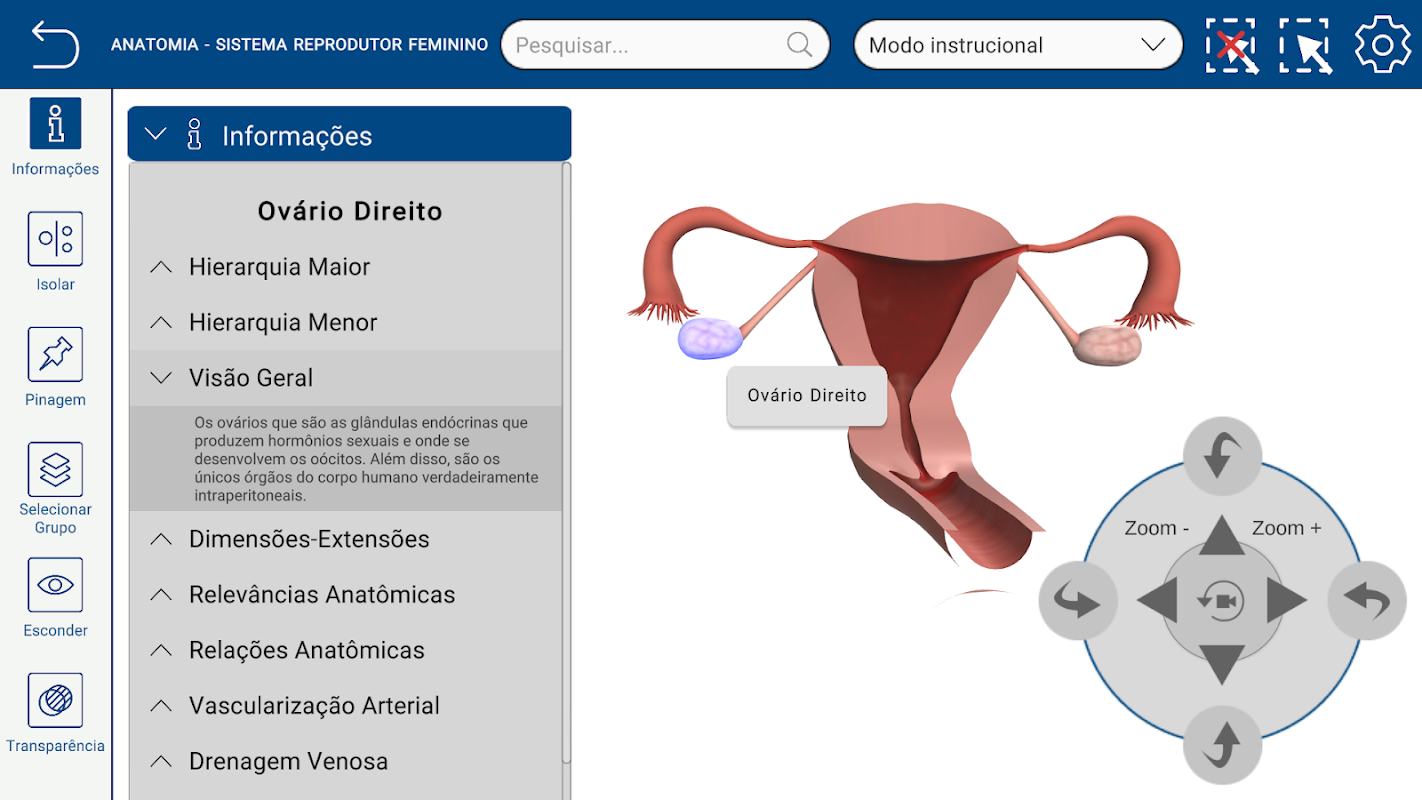The image size is (1422, 800).
Task: Select the highlighted blue right ovary in model
Action: [711, 337]
